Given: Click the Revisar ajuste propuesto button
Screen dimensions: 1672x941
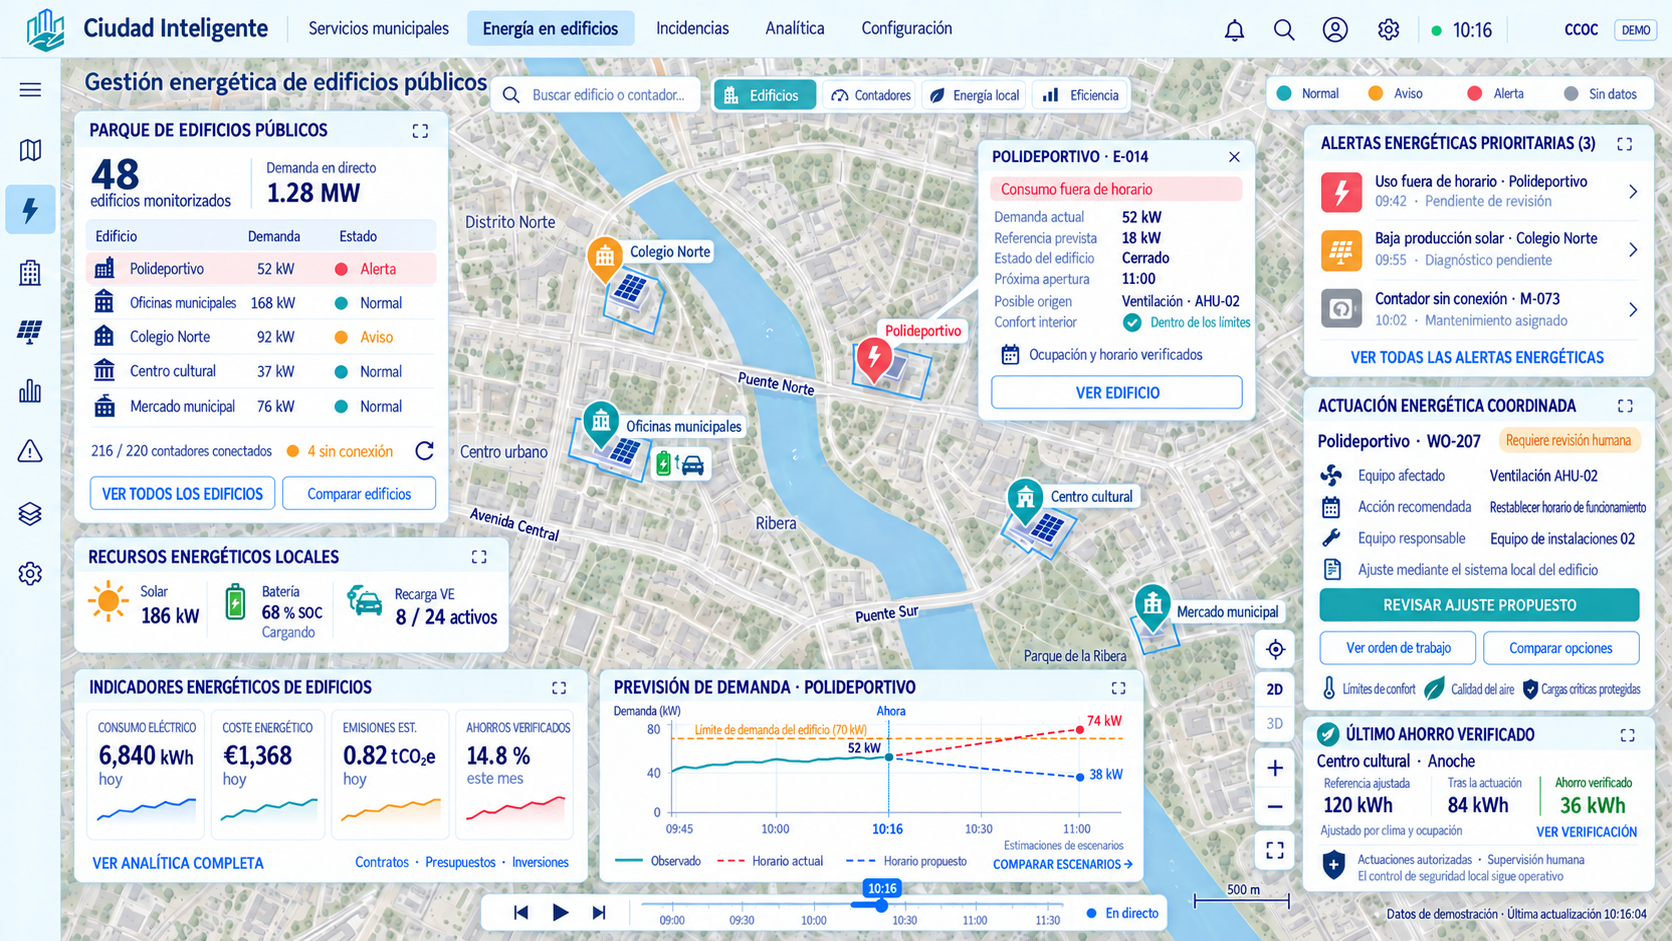Looking at the screenshot, I should (x=1479, y=605).
